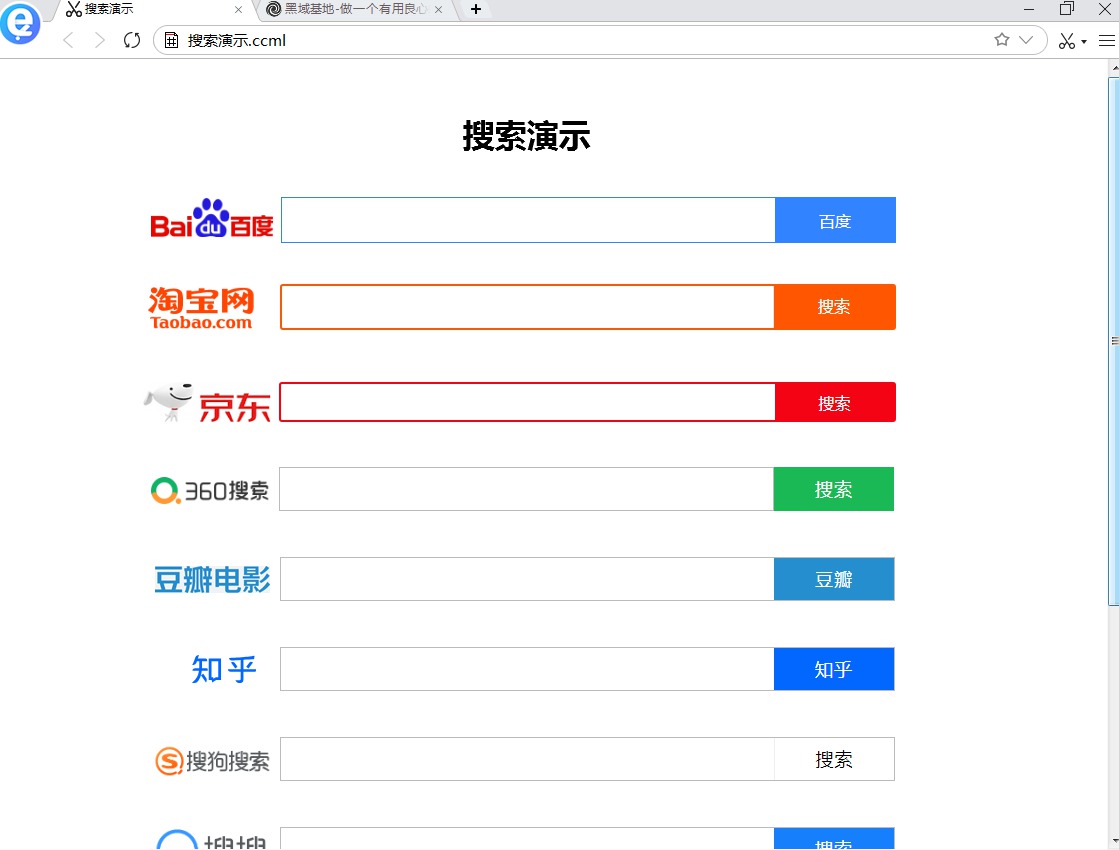This screenshot has width=1119, height=850.
Task: Click the 搜狗搜索 logo
Action: pos(213,761)
